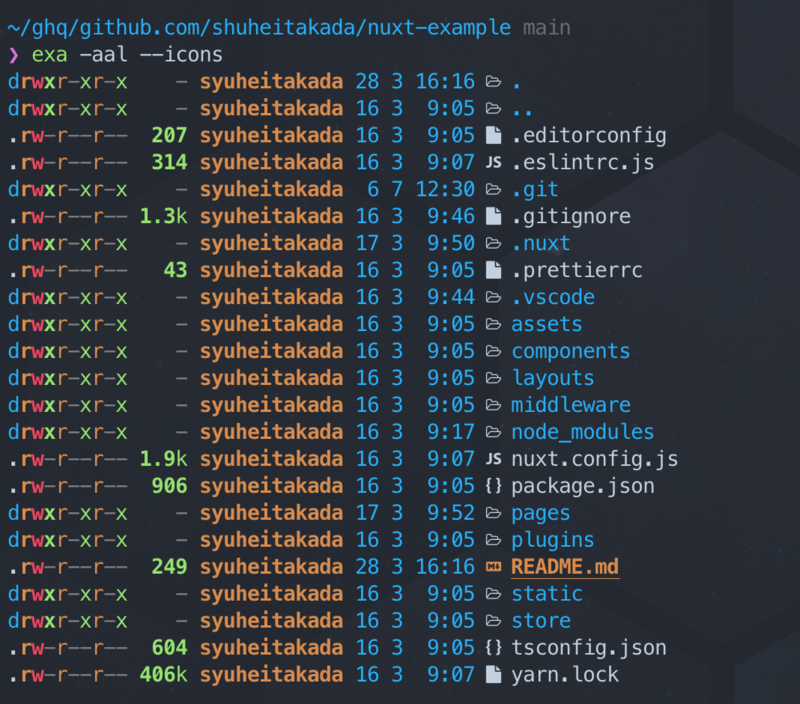Click the 406k size value
Image resolution: width=800 pixels, height=704 pixels.
click(163, 675)
